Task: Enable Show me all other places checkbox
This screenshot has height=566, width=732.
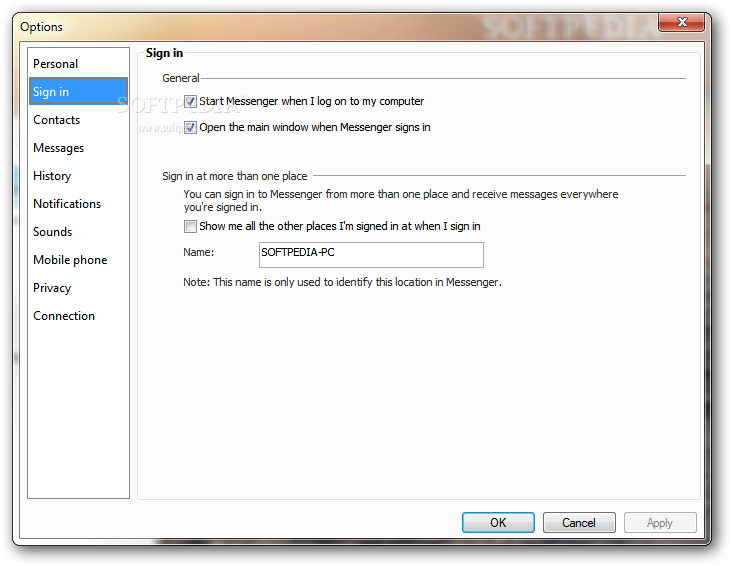Action: (190, 226)
